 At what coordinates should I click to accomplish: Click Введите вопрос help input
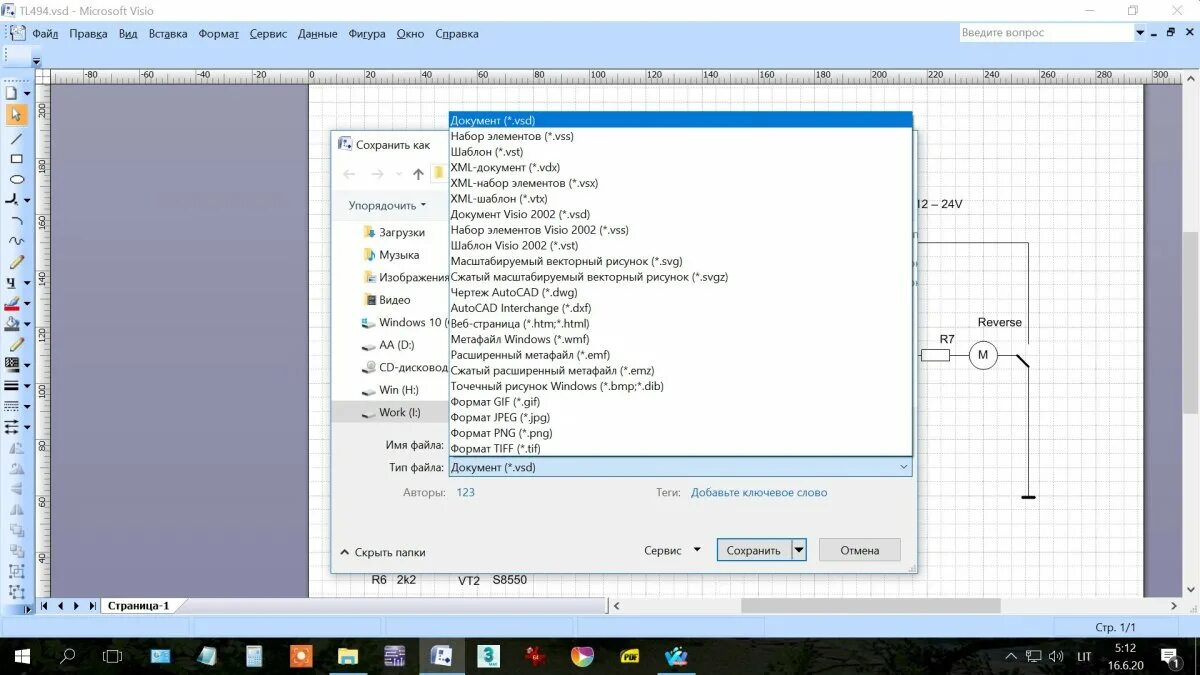(x=1046, y=33)
